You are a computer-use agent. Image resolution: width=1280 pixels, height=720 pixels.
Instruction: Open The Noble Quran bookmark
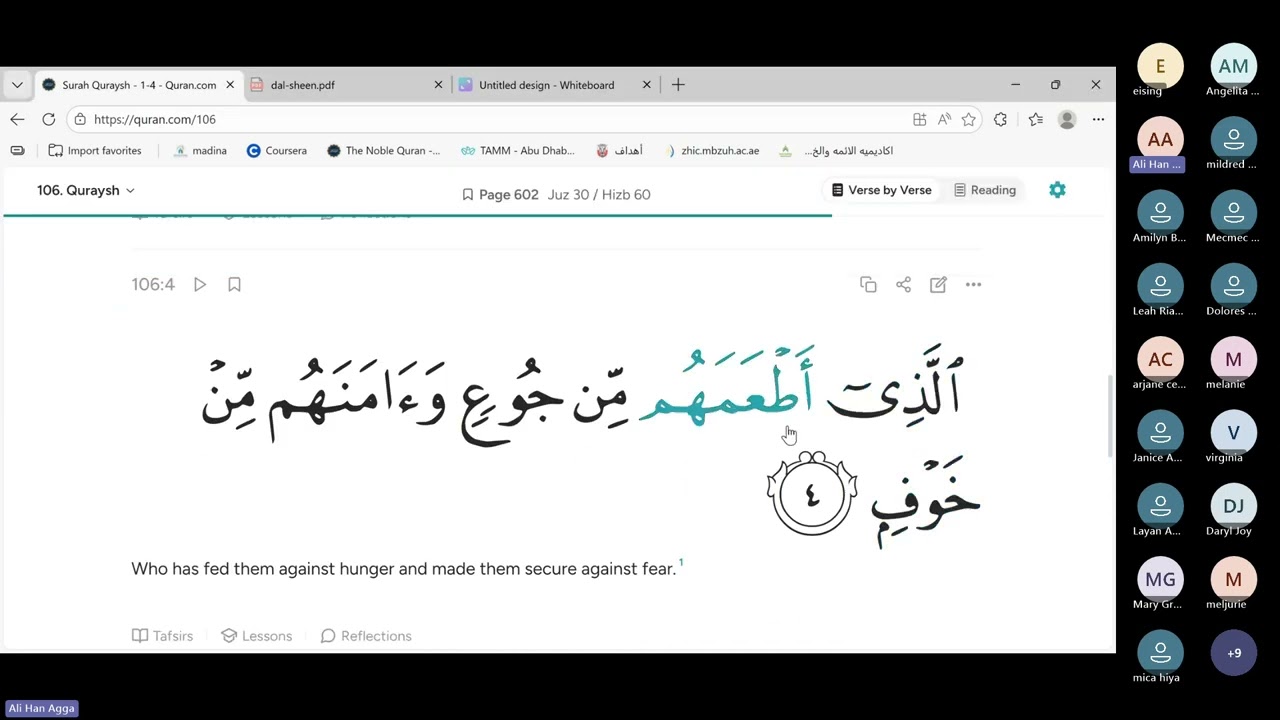tap(383, 151)
